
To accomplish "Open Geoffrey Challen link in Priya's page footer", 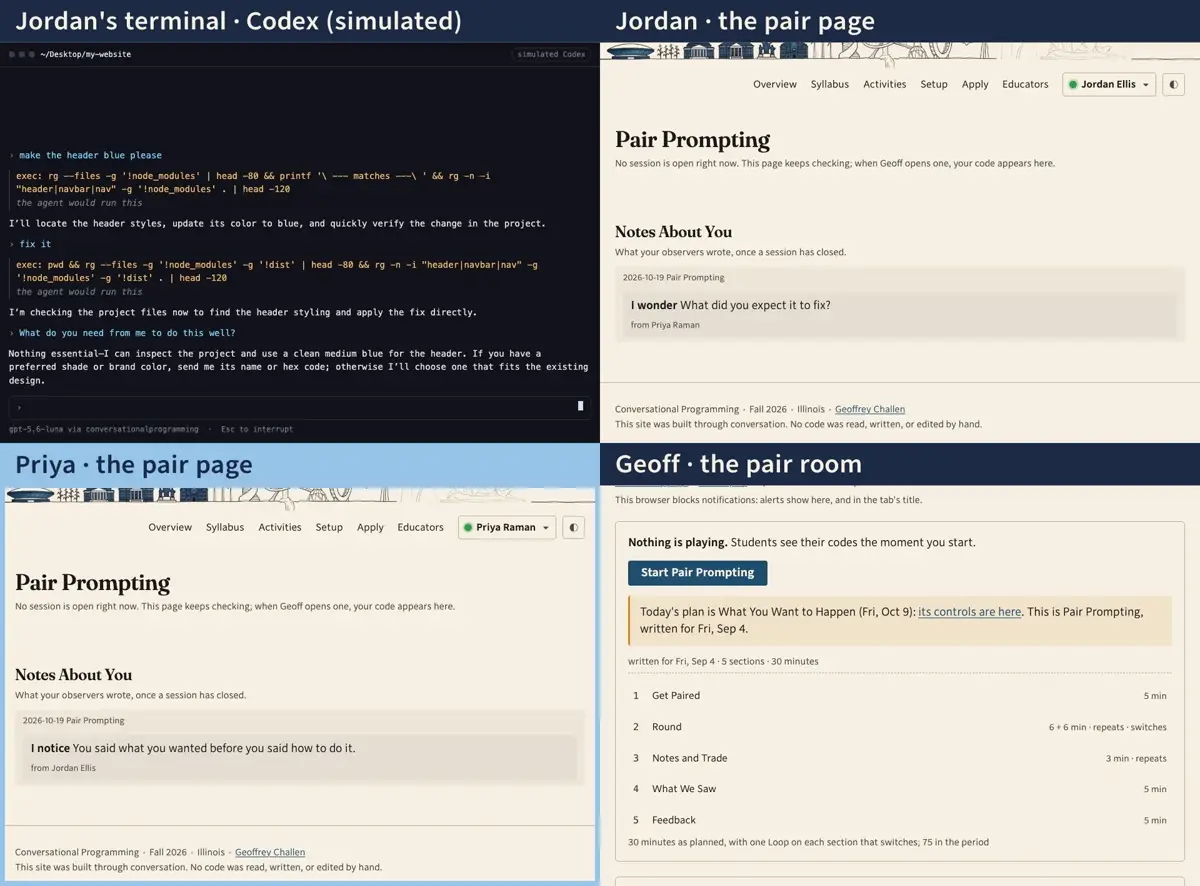I will point(270,852).
